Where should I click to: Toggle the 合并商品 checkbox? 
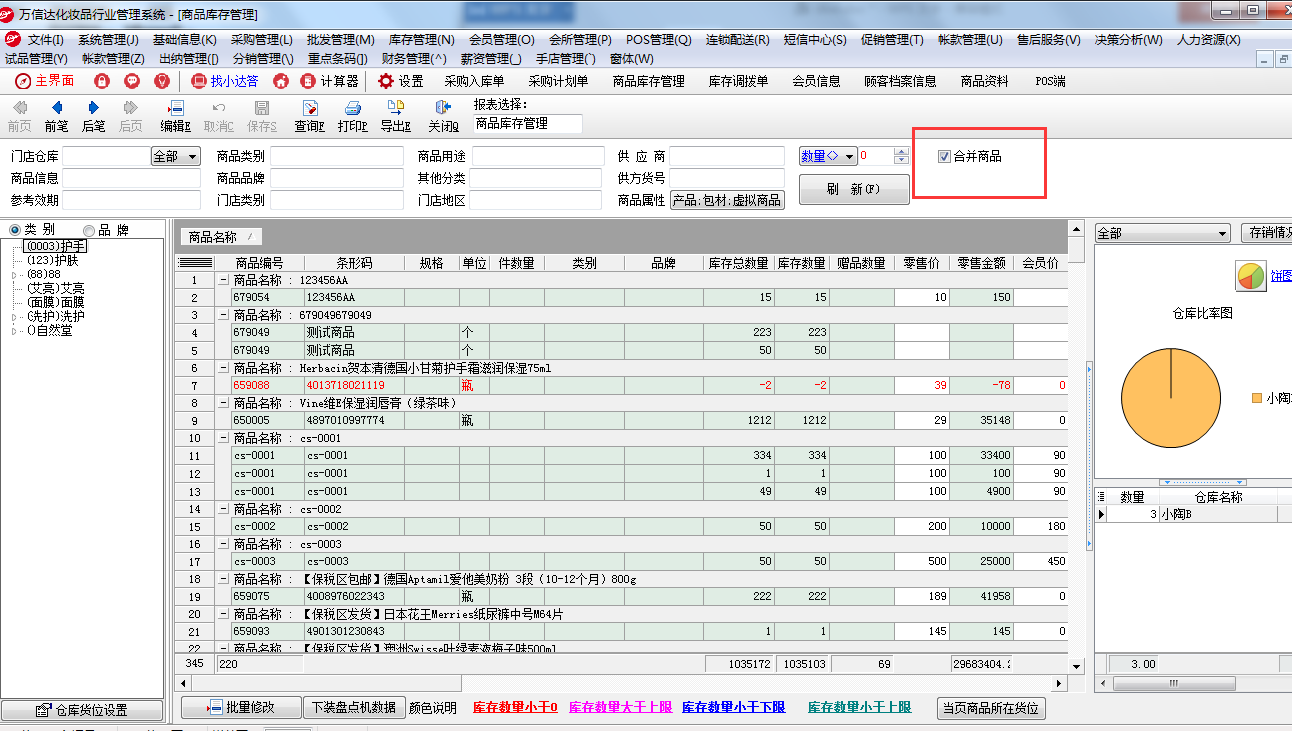point(944,156)
